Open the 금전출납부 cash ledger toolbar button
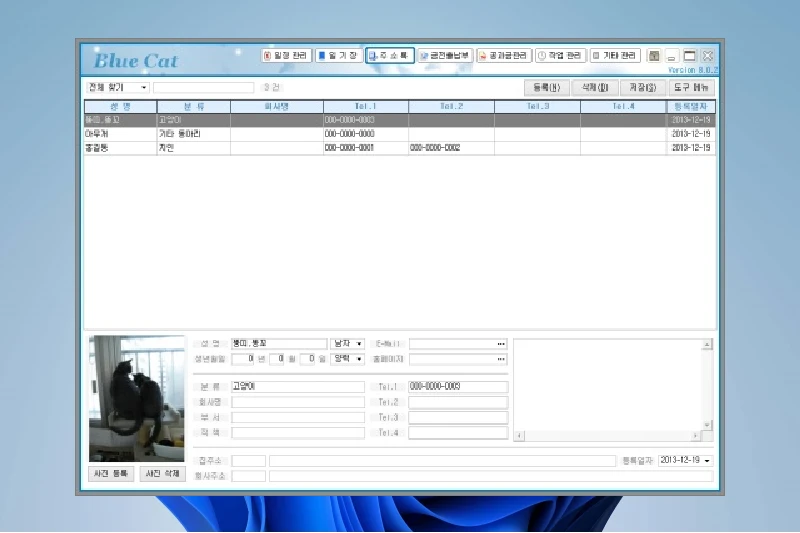Viewport: 800px width, 533px height. click(445, 56)
